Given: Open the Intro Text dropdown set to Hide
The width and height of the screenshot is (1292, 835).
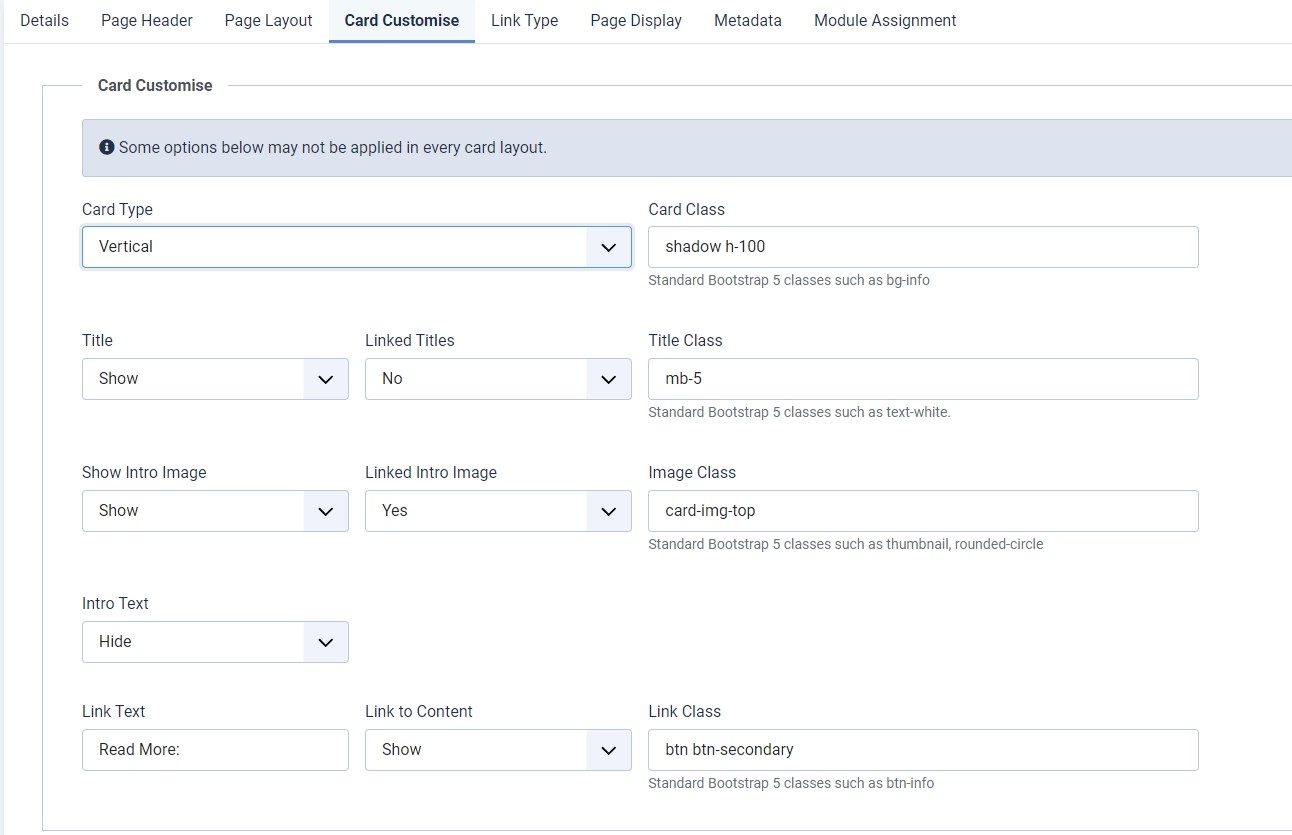Looking at the screenshot, I should [x=215, y=642].
